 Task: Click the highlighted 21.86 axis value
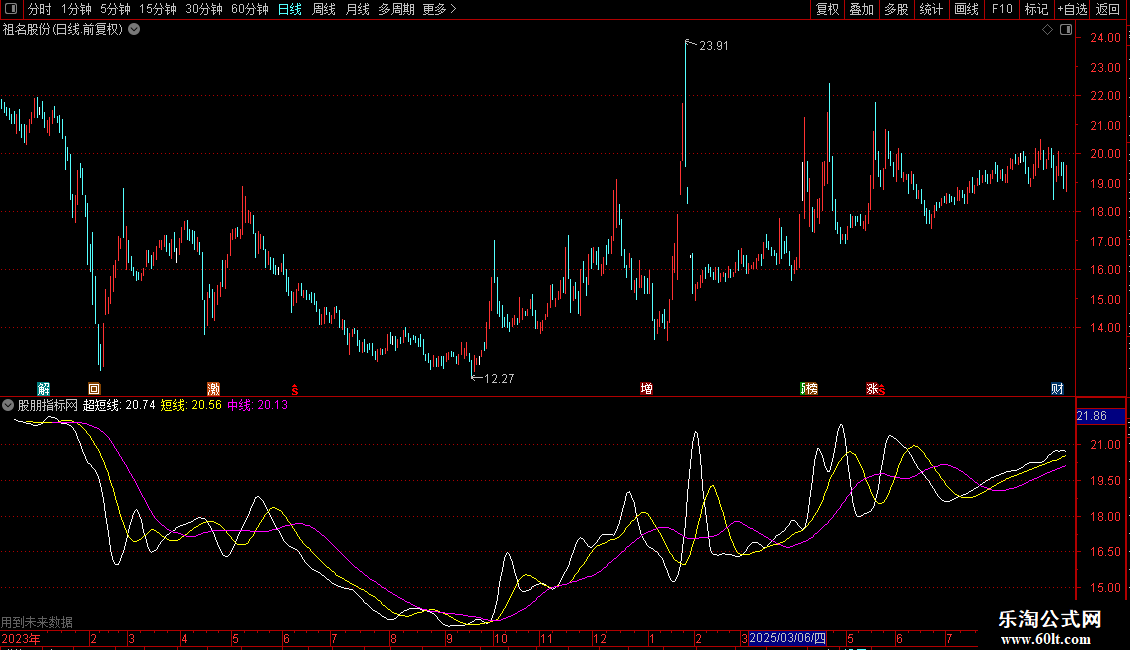1100,416
